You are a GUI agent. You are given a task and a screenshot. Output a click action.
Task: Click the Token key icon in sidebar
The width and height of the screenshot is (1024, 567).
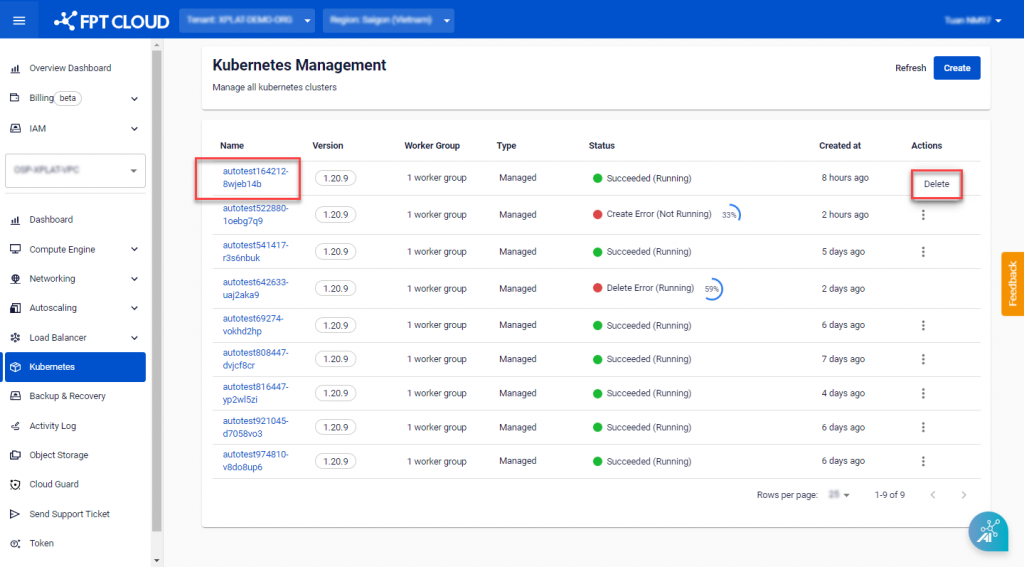click(x=15, y=544)
